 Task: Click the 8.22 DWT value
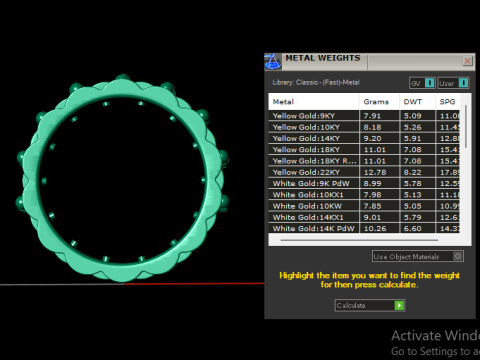click(x=413, y=172)
